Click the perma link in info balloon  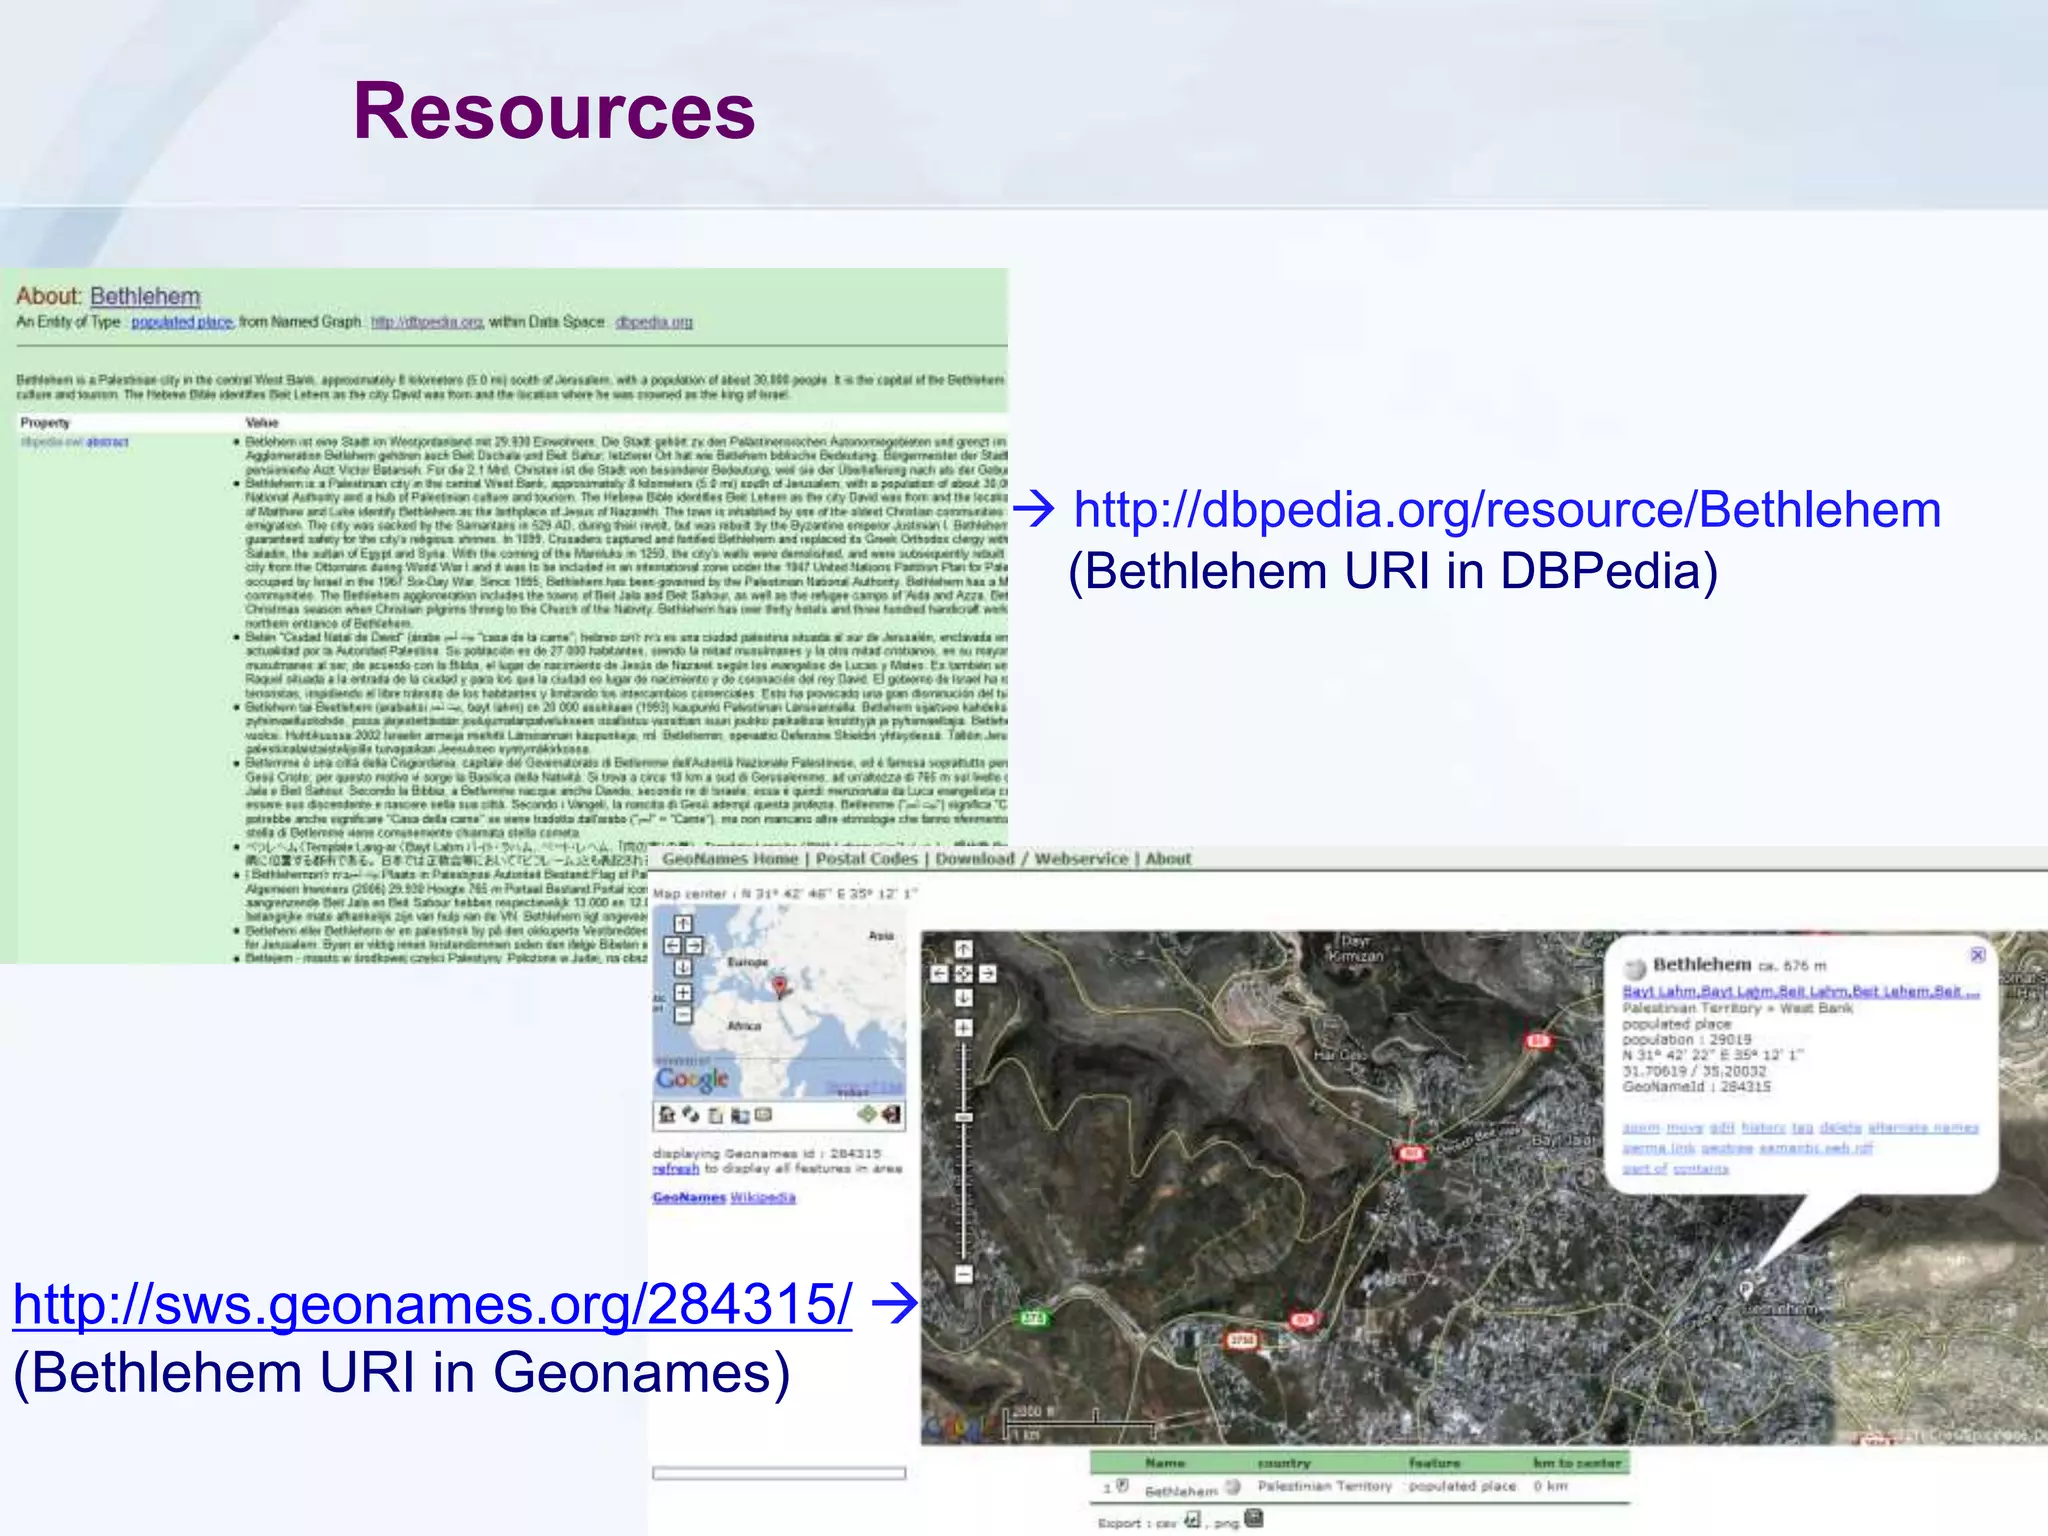pyautogui.click(x=1658, y=1147)
